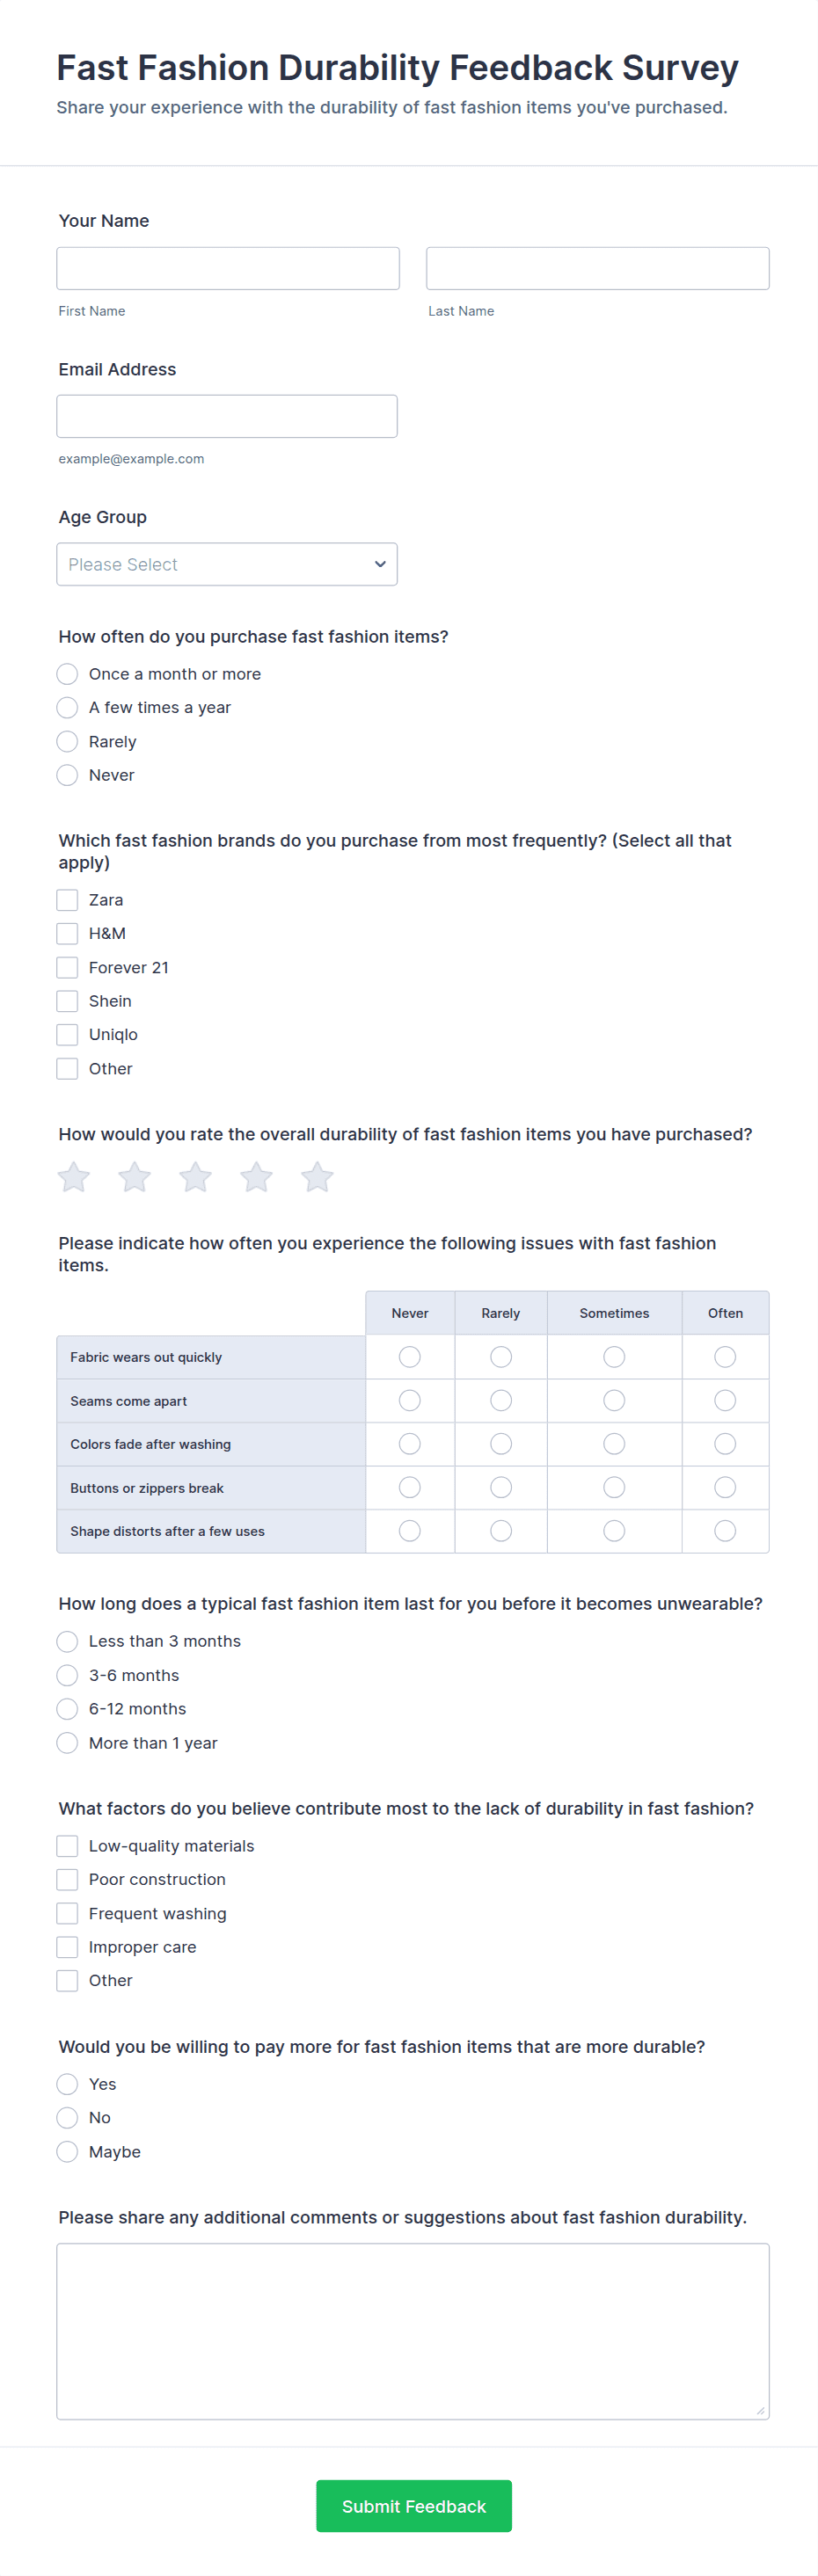
Task: Select 'Once a month or more' purchase frequency
Action: coord(67,674)
